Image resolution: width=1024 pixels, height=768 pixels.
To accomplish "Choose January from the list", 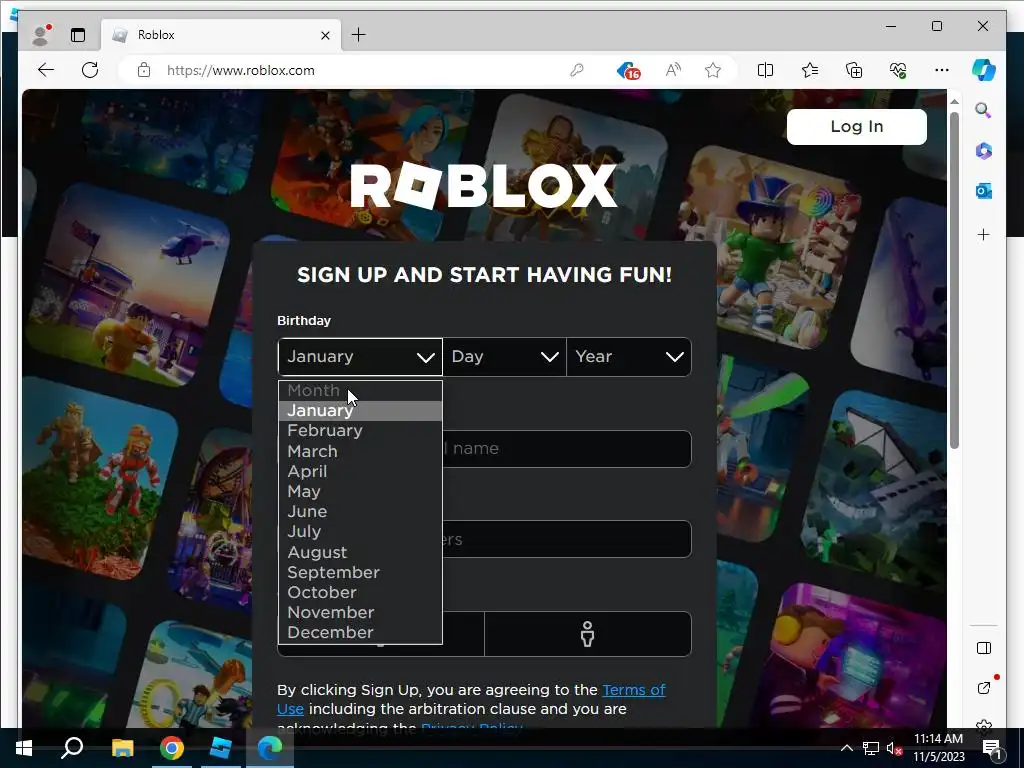I will point(360,411).
